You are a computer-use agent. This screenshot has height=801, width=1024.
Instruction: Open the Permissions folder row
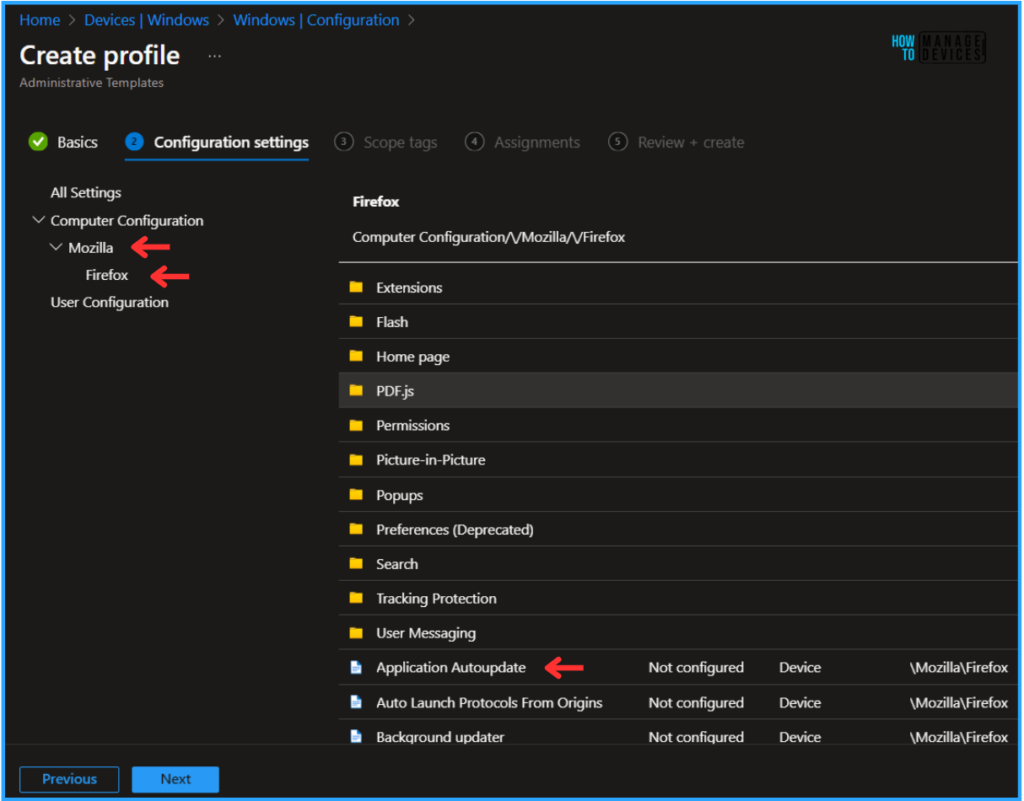click(x=678, y=426)
